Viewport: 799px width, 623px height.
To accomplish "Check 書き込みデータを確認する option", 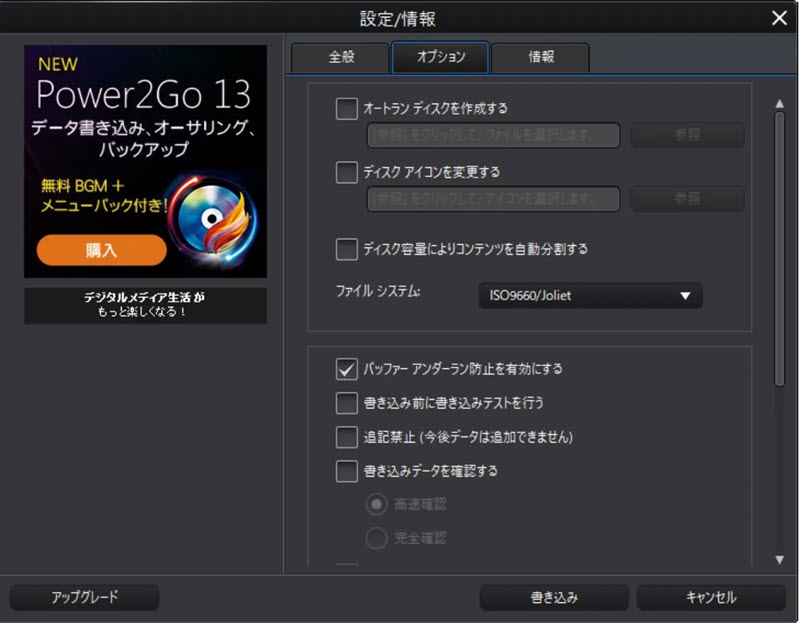I will click(x=347, y=471).
